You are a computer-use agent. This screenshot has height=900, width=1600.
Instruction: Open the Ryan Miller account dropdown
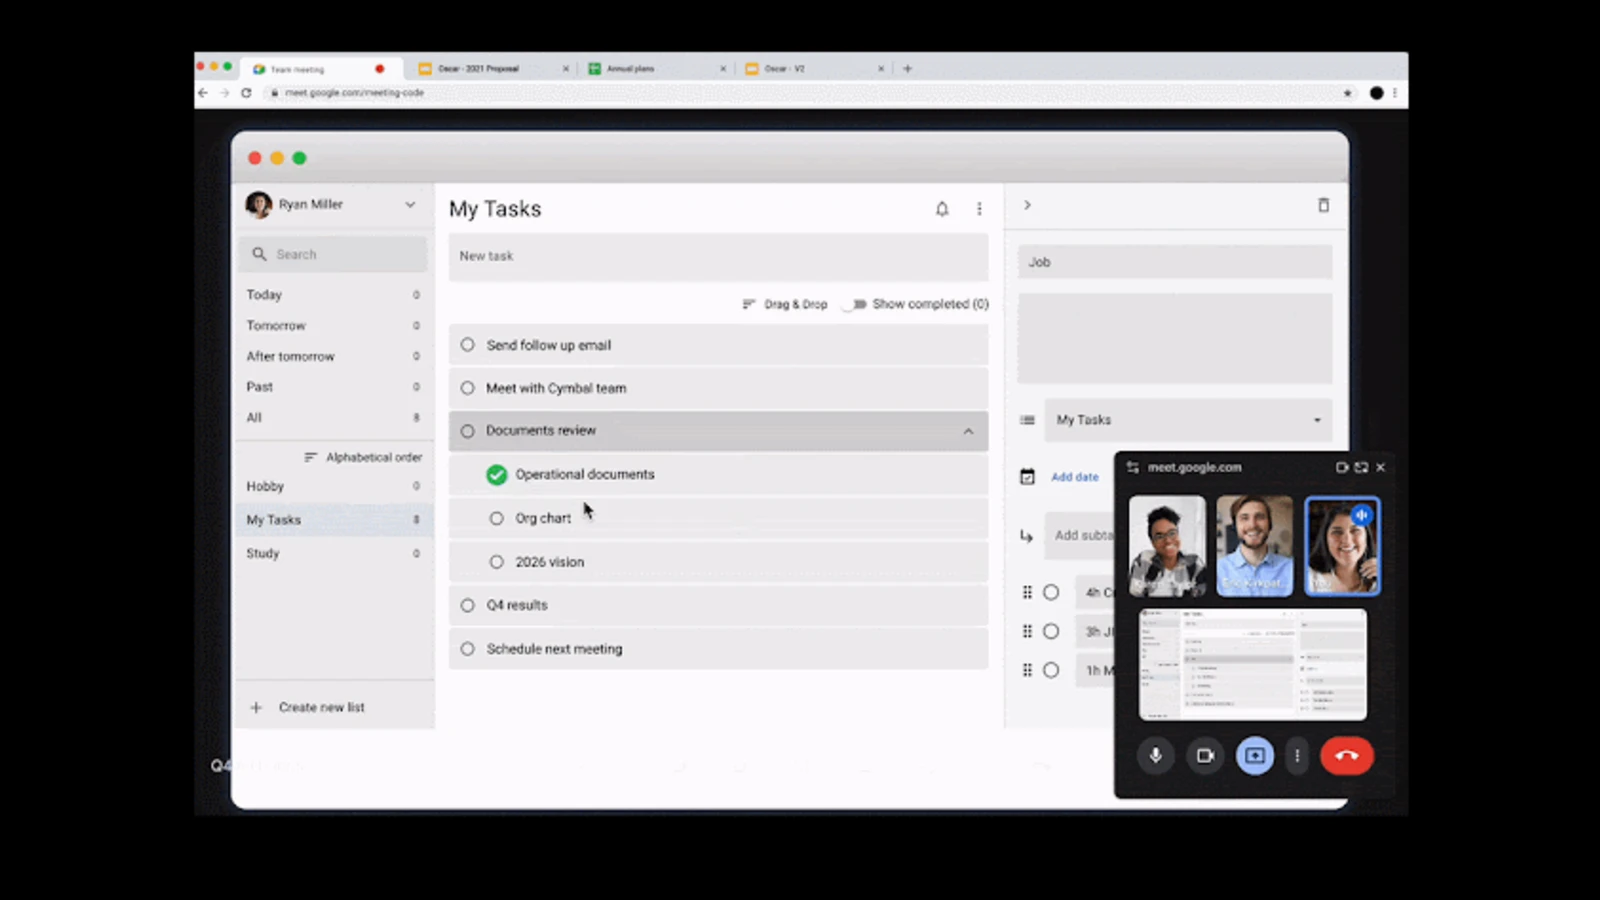pyautogui.click(x=409, y=205)
